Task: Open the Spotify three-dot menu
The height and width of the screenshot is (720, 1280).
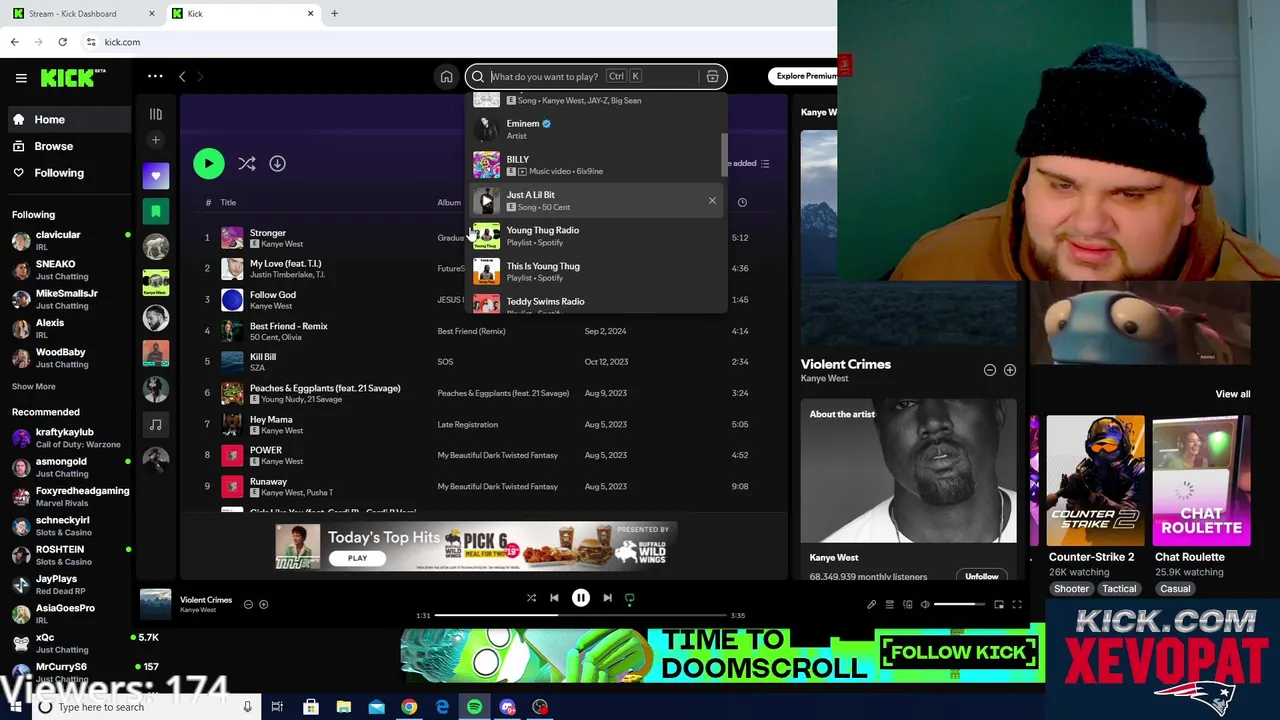Action: coord(155,76)
